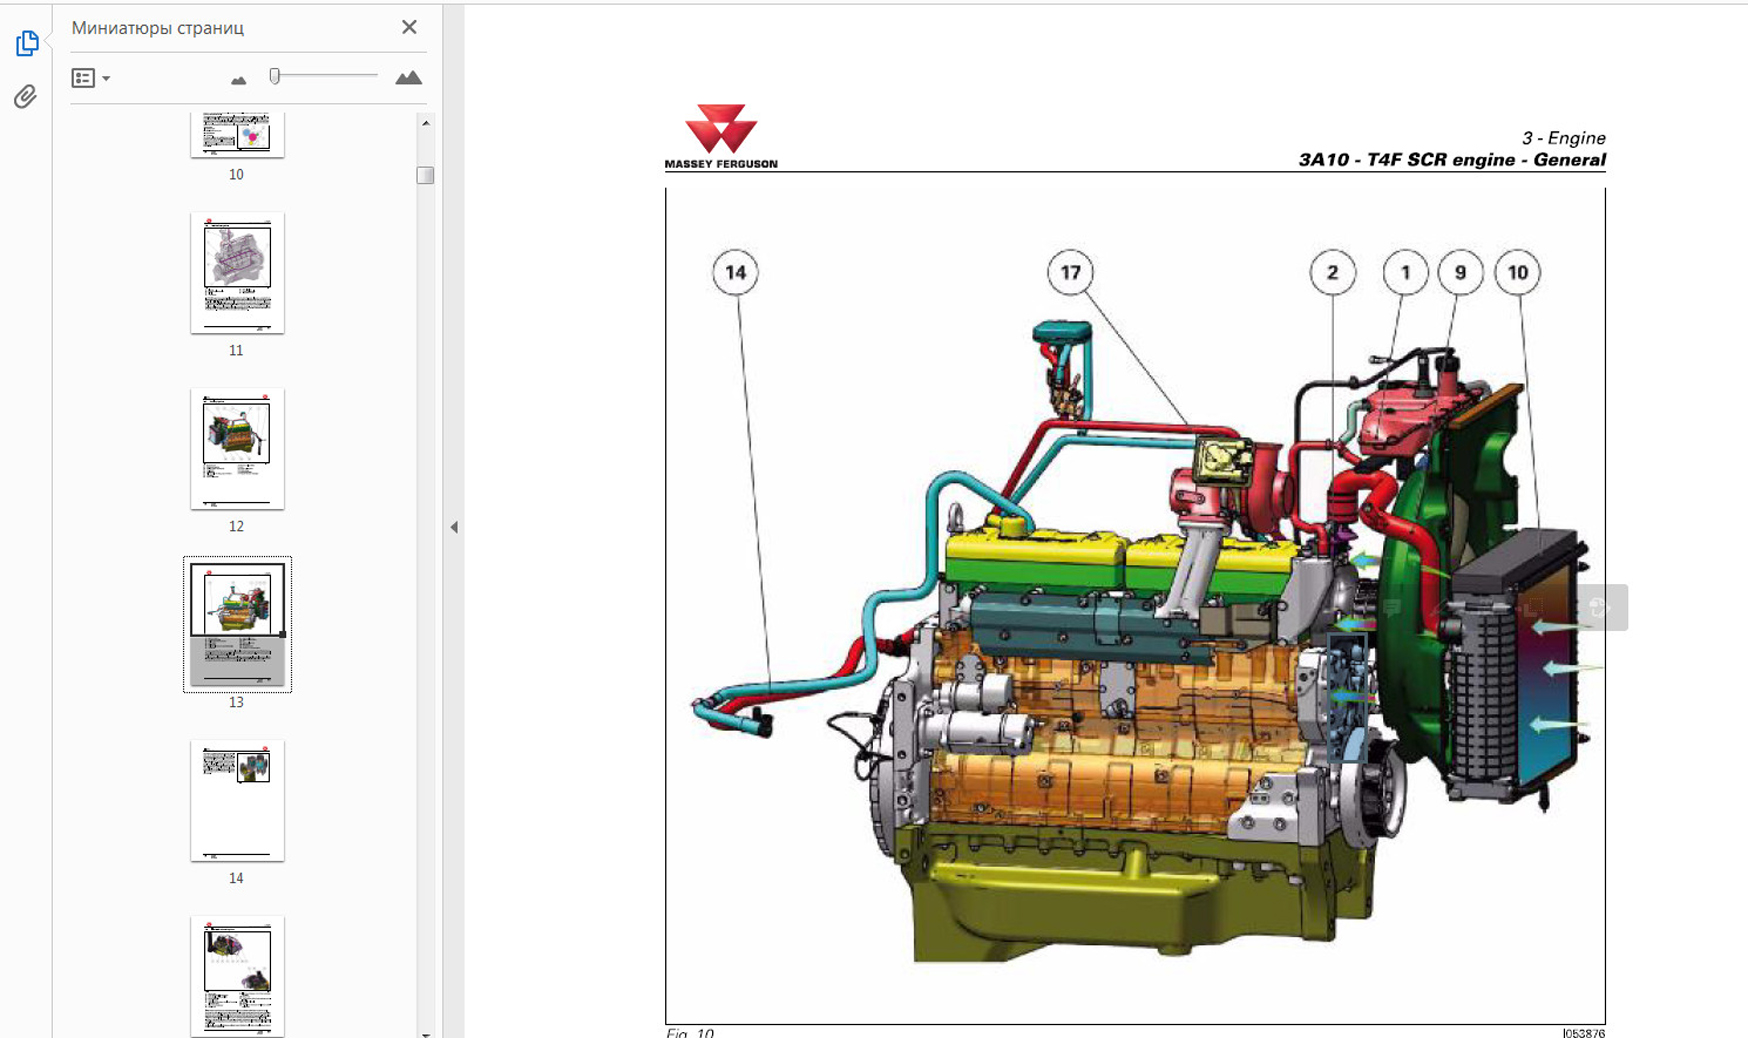The height and width of the screenshot is (1038, 1748).
Task: Select the page 15 thumbnail at bottom
Action: coord(237,975)
